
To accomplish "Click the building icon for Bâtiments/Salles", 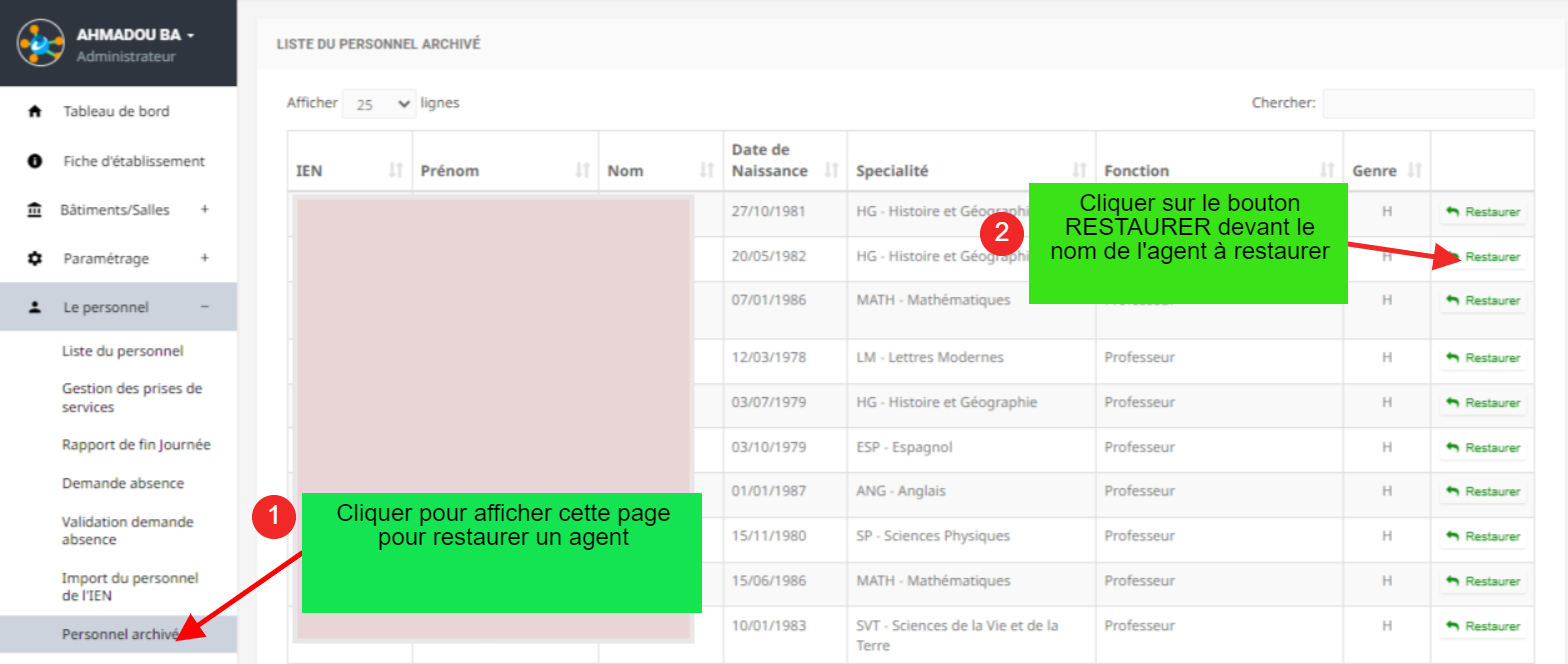I will point(35,210).
